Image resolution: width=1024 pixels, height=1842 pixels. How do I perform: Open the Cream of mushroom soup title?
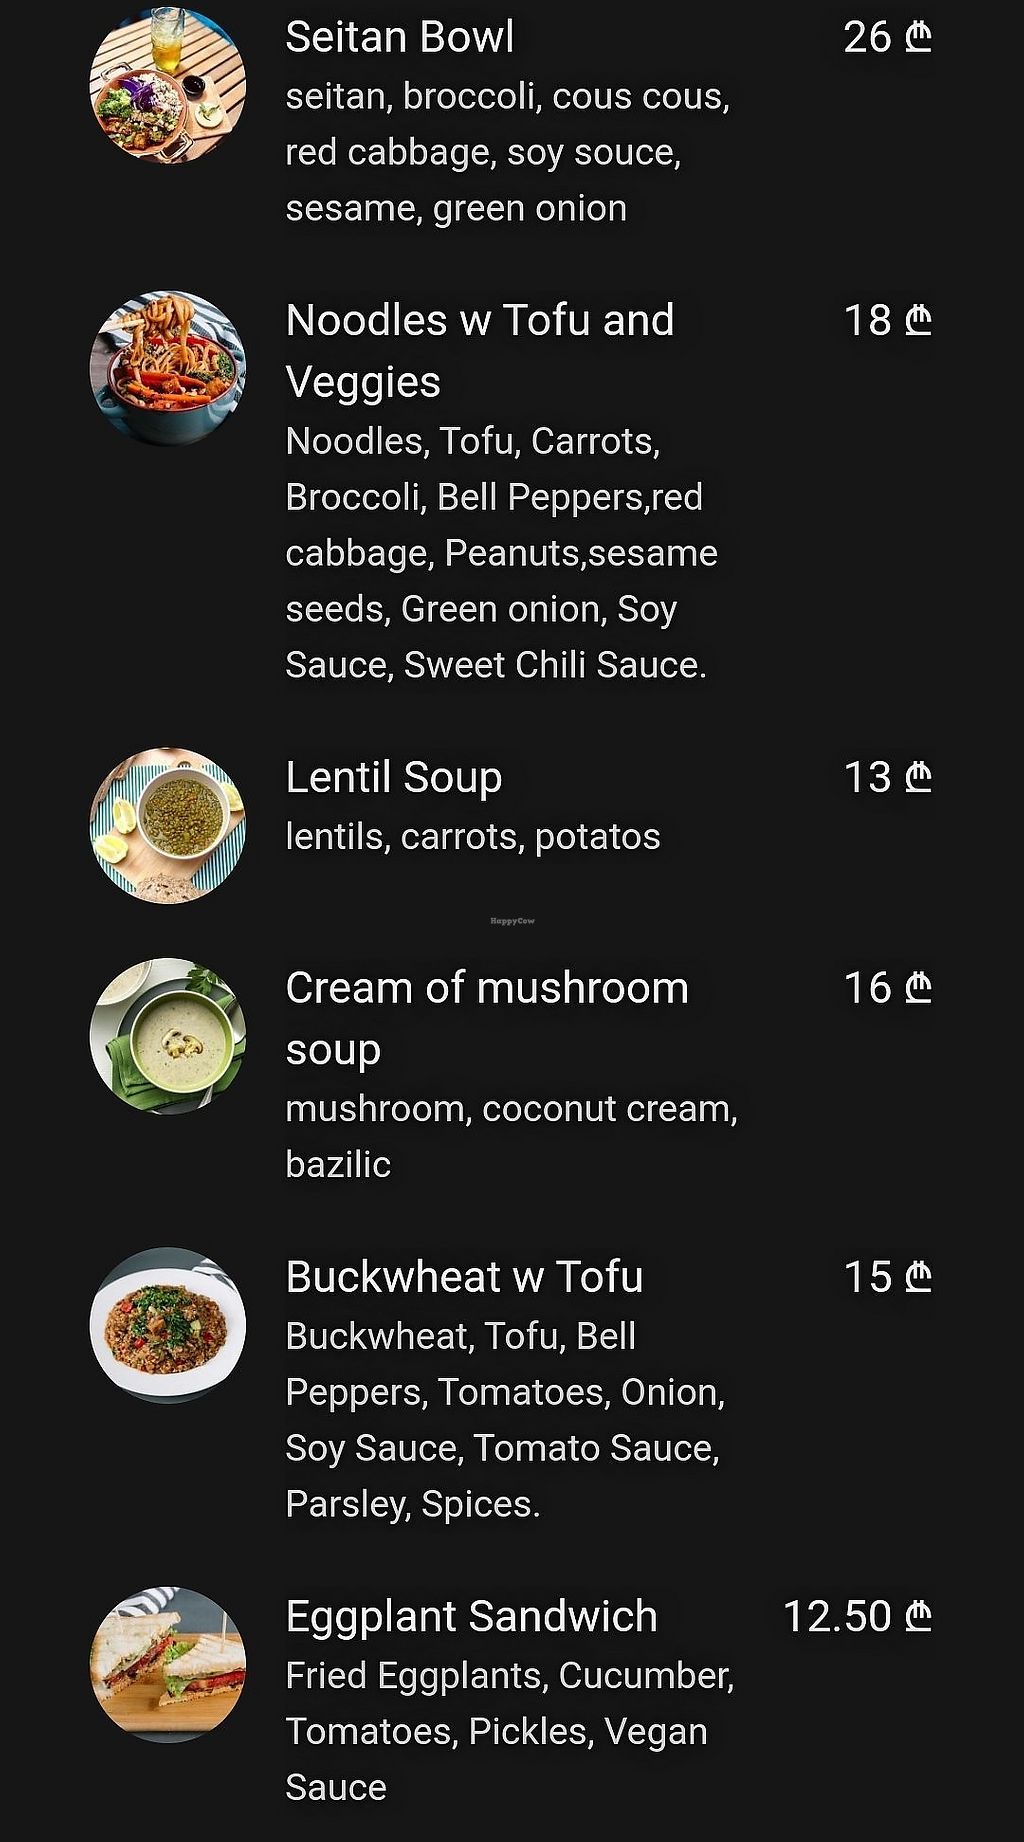486,1018
